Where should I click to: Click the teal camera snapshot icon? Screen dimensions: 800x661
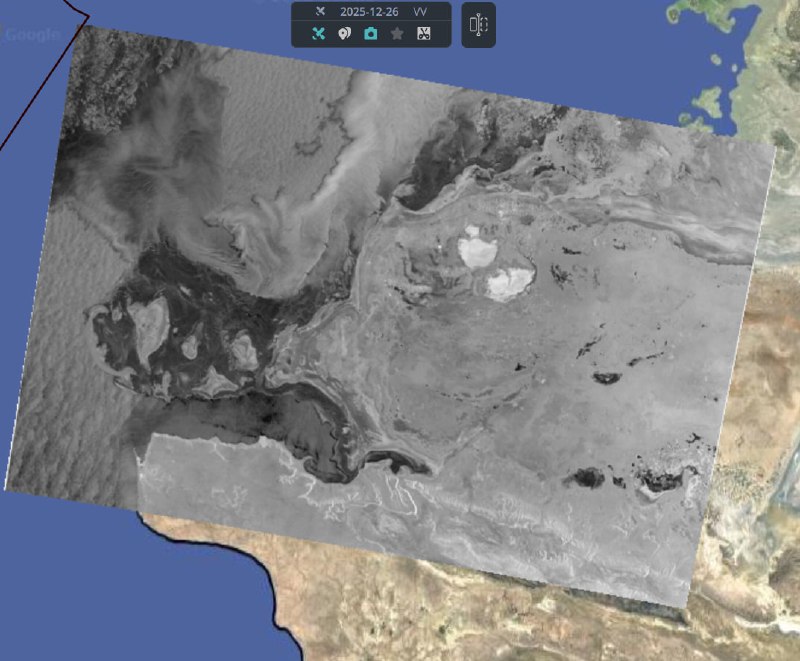(371, 34)
